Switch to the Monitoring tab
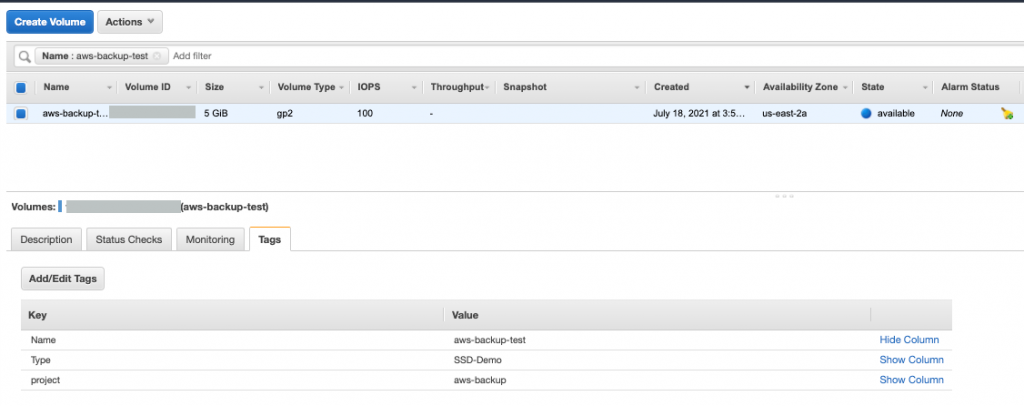 (x=210, y=240)
